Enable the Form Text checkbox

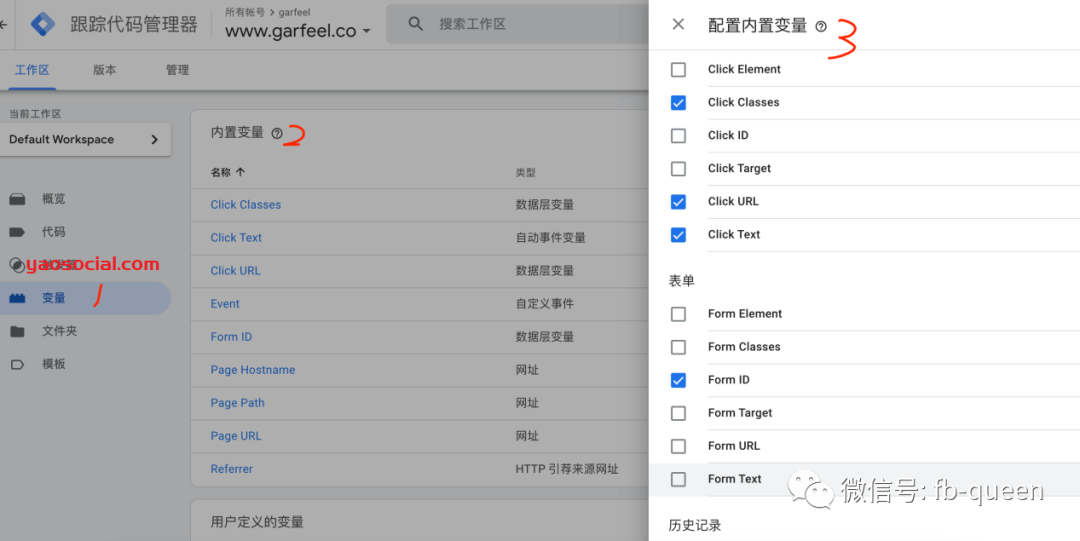[678, 480]
